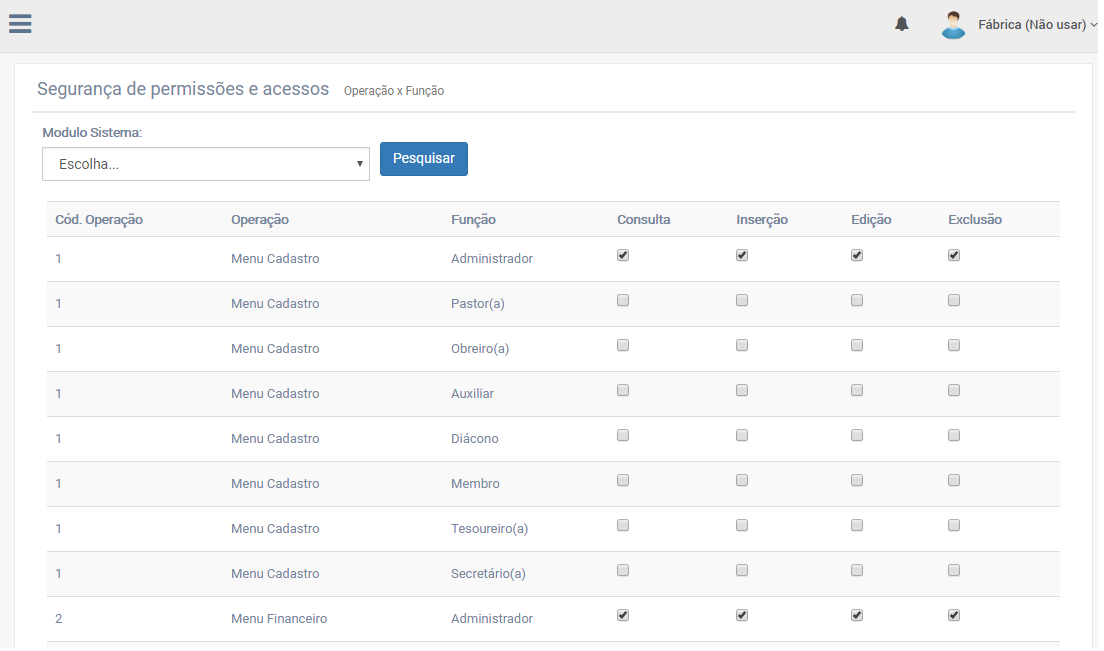Enable Inserção for Membro row

(x=742, y=480)
